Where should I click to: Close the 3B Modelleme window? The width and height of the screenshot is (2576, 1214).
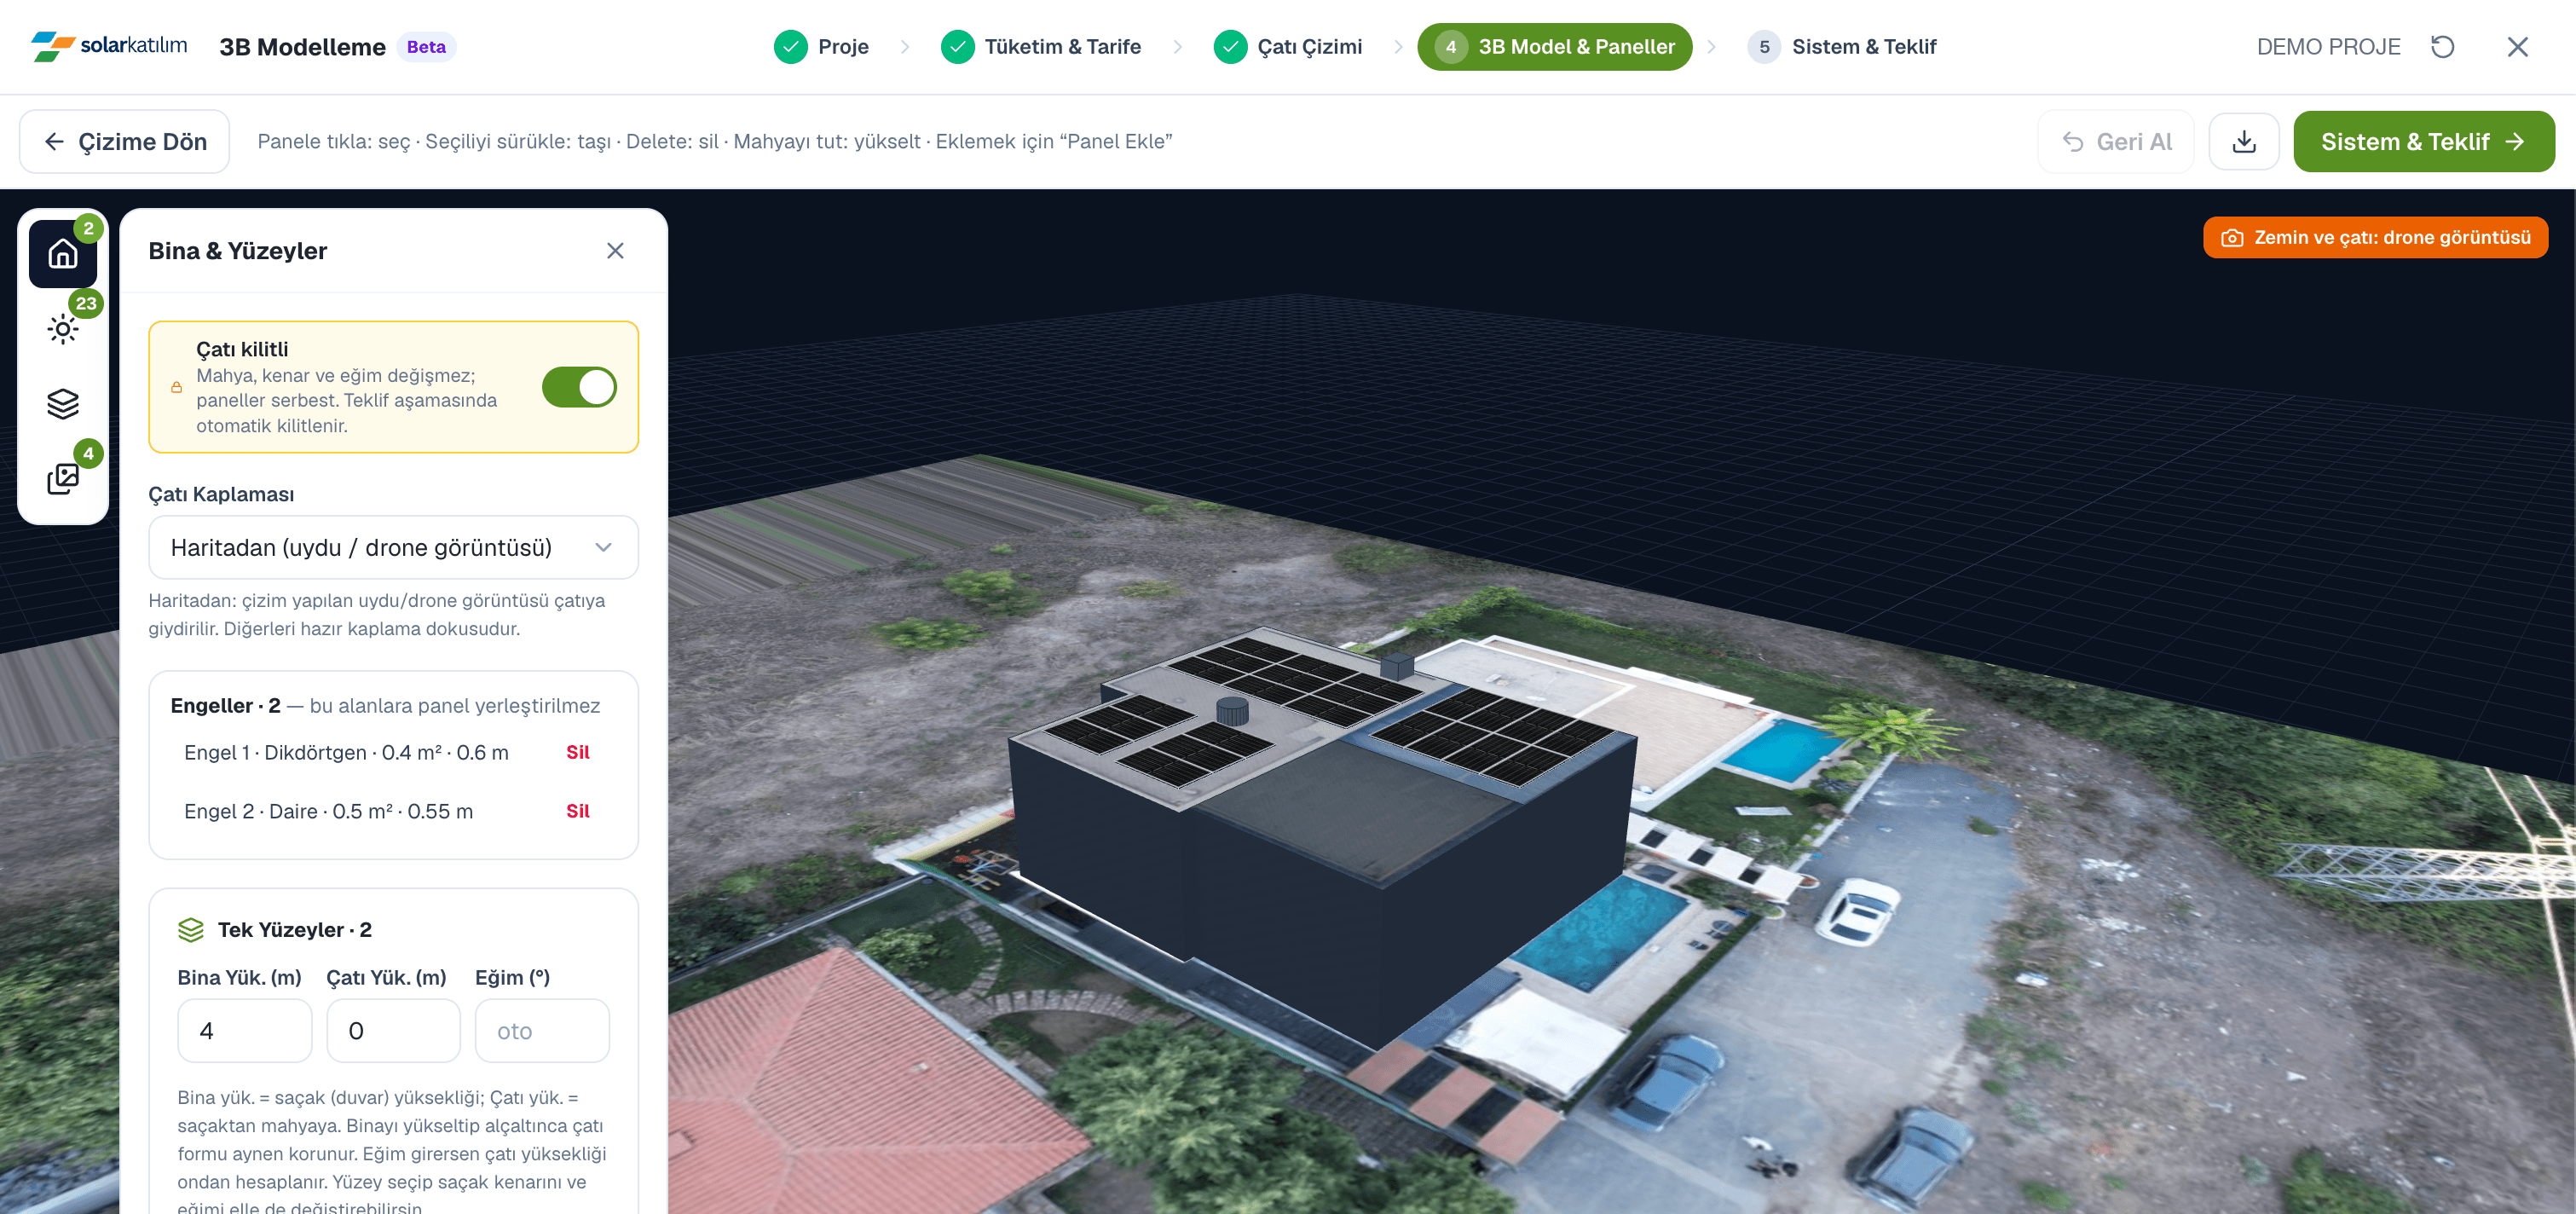pyautogui.click(x=2517, y=47)
